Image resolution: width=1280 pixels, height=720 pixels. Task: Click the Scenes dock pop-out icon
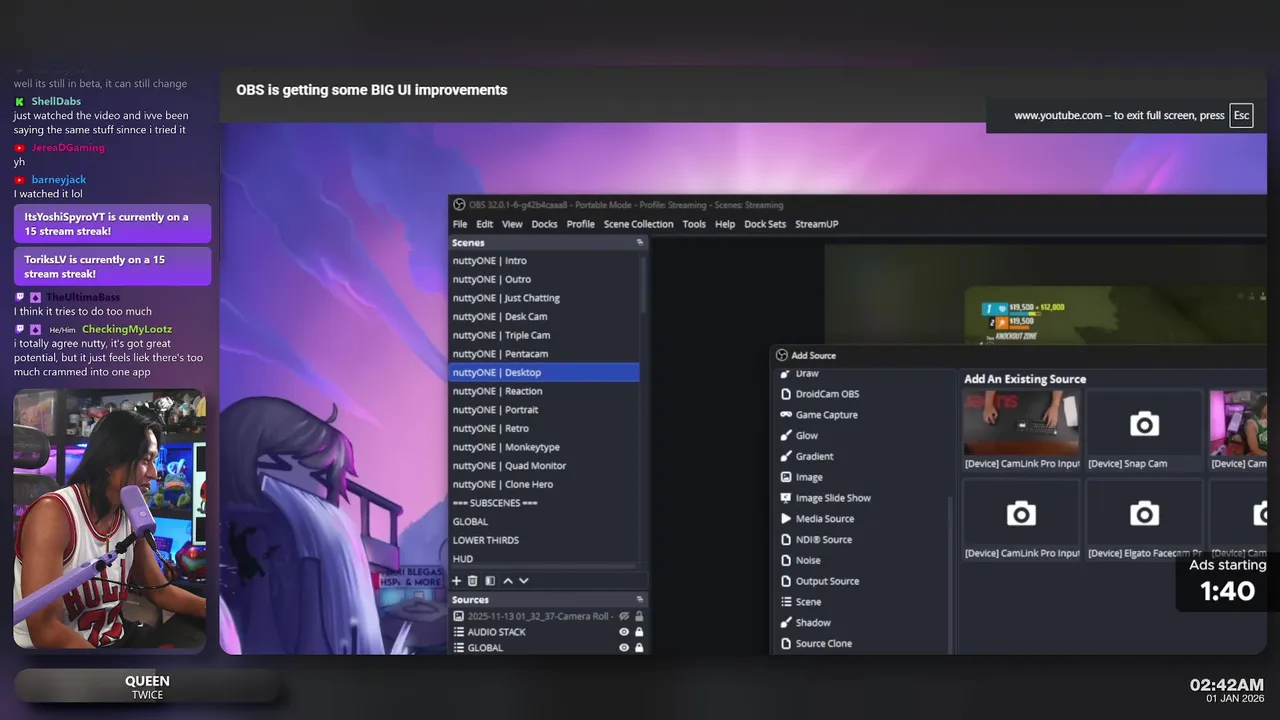click(640, 243)
